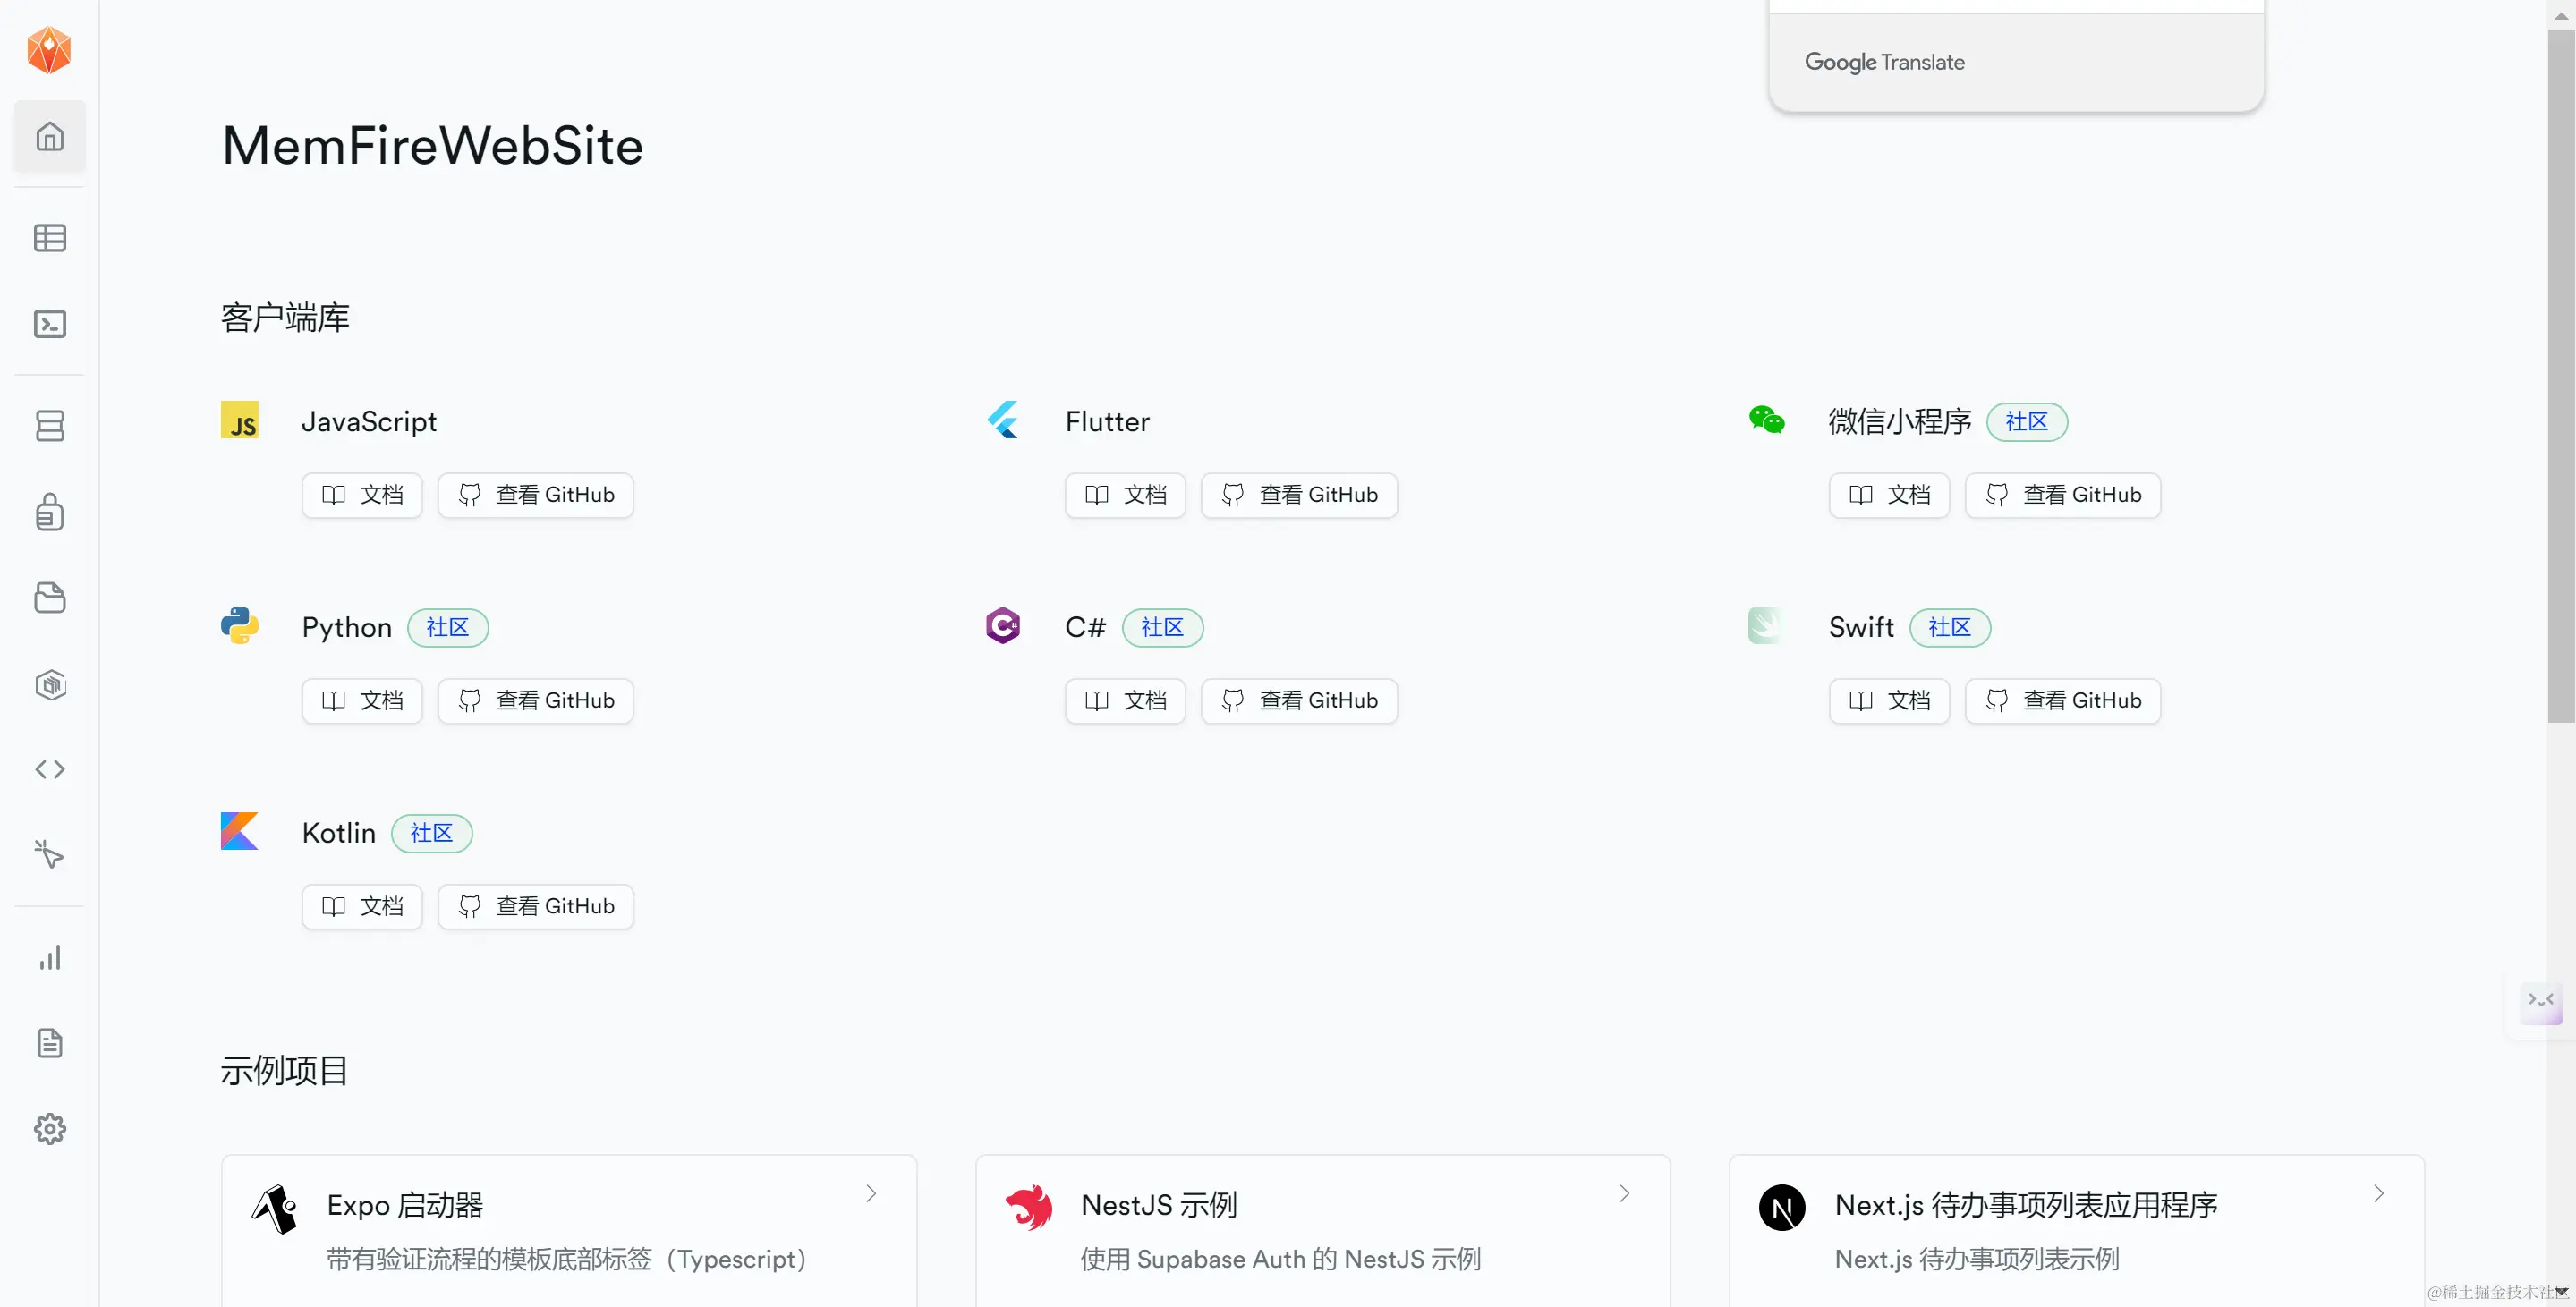Open the Table Editor sidebar icon
2576x1307 pixels.
(50, 238)
